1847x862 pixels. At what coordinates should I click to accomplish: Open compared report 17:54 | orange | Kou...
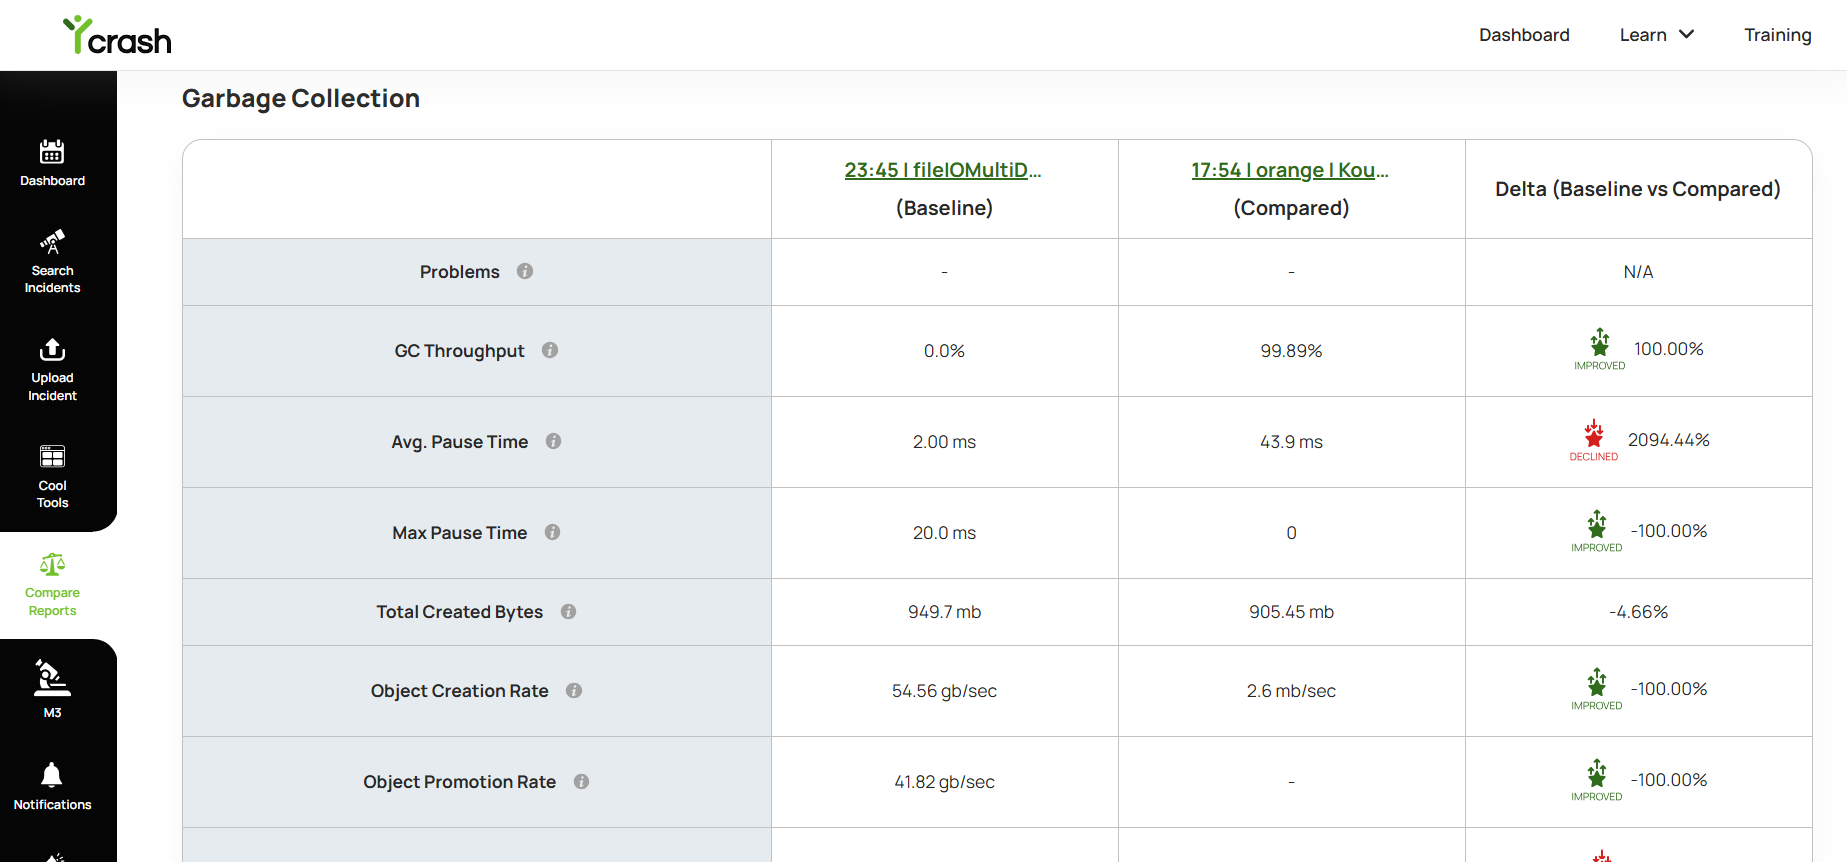pyautogui.click(x=1290, y=170)
